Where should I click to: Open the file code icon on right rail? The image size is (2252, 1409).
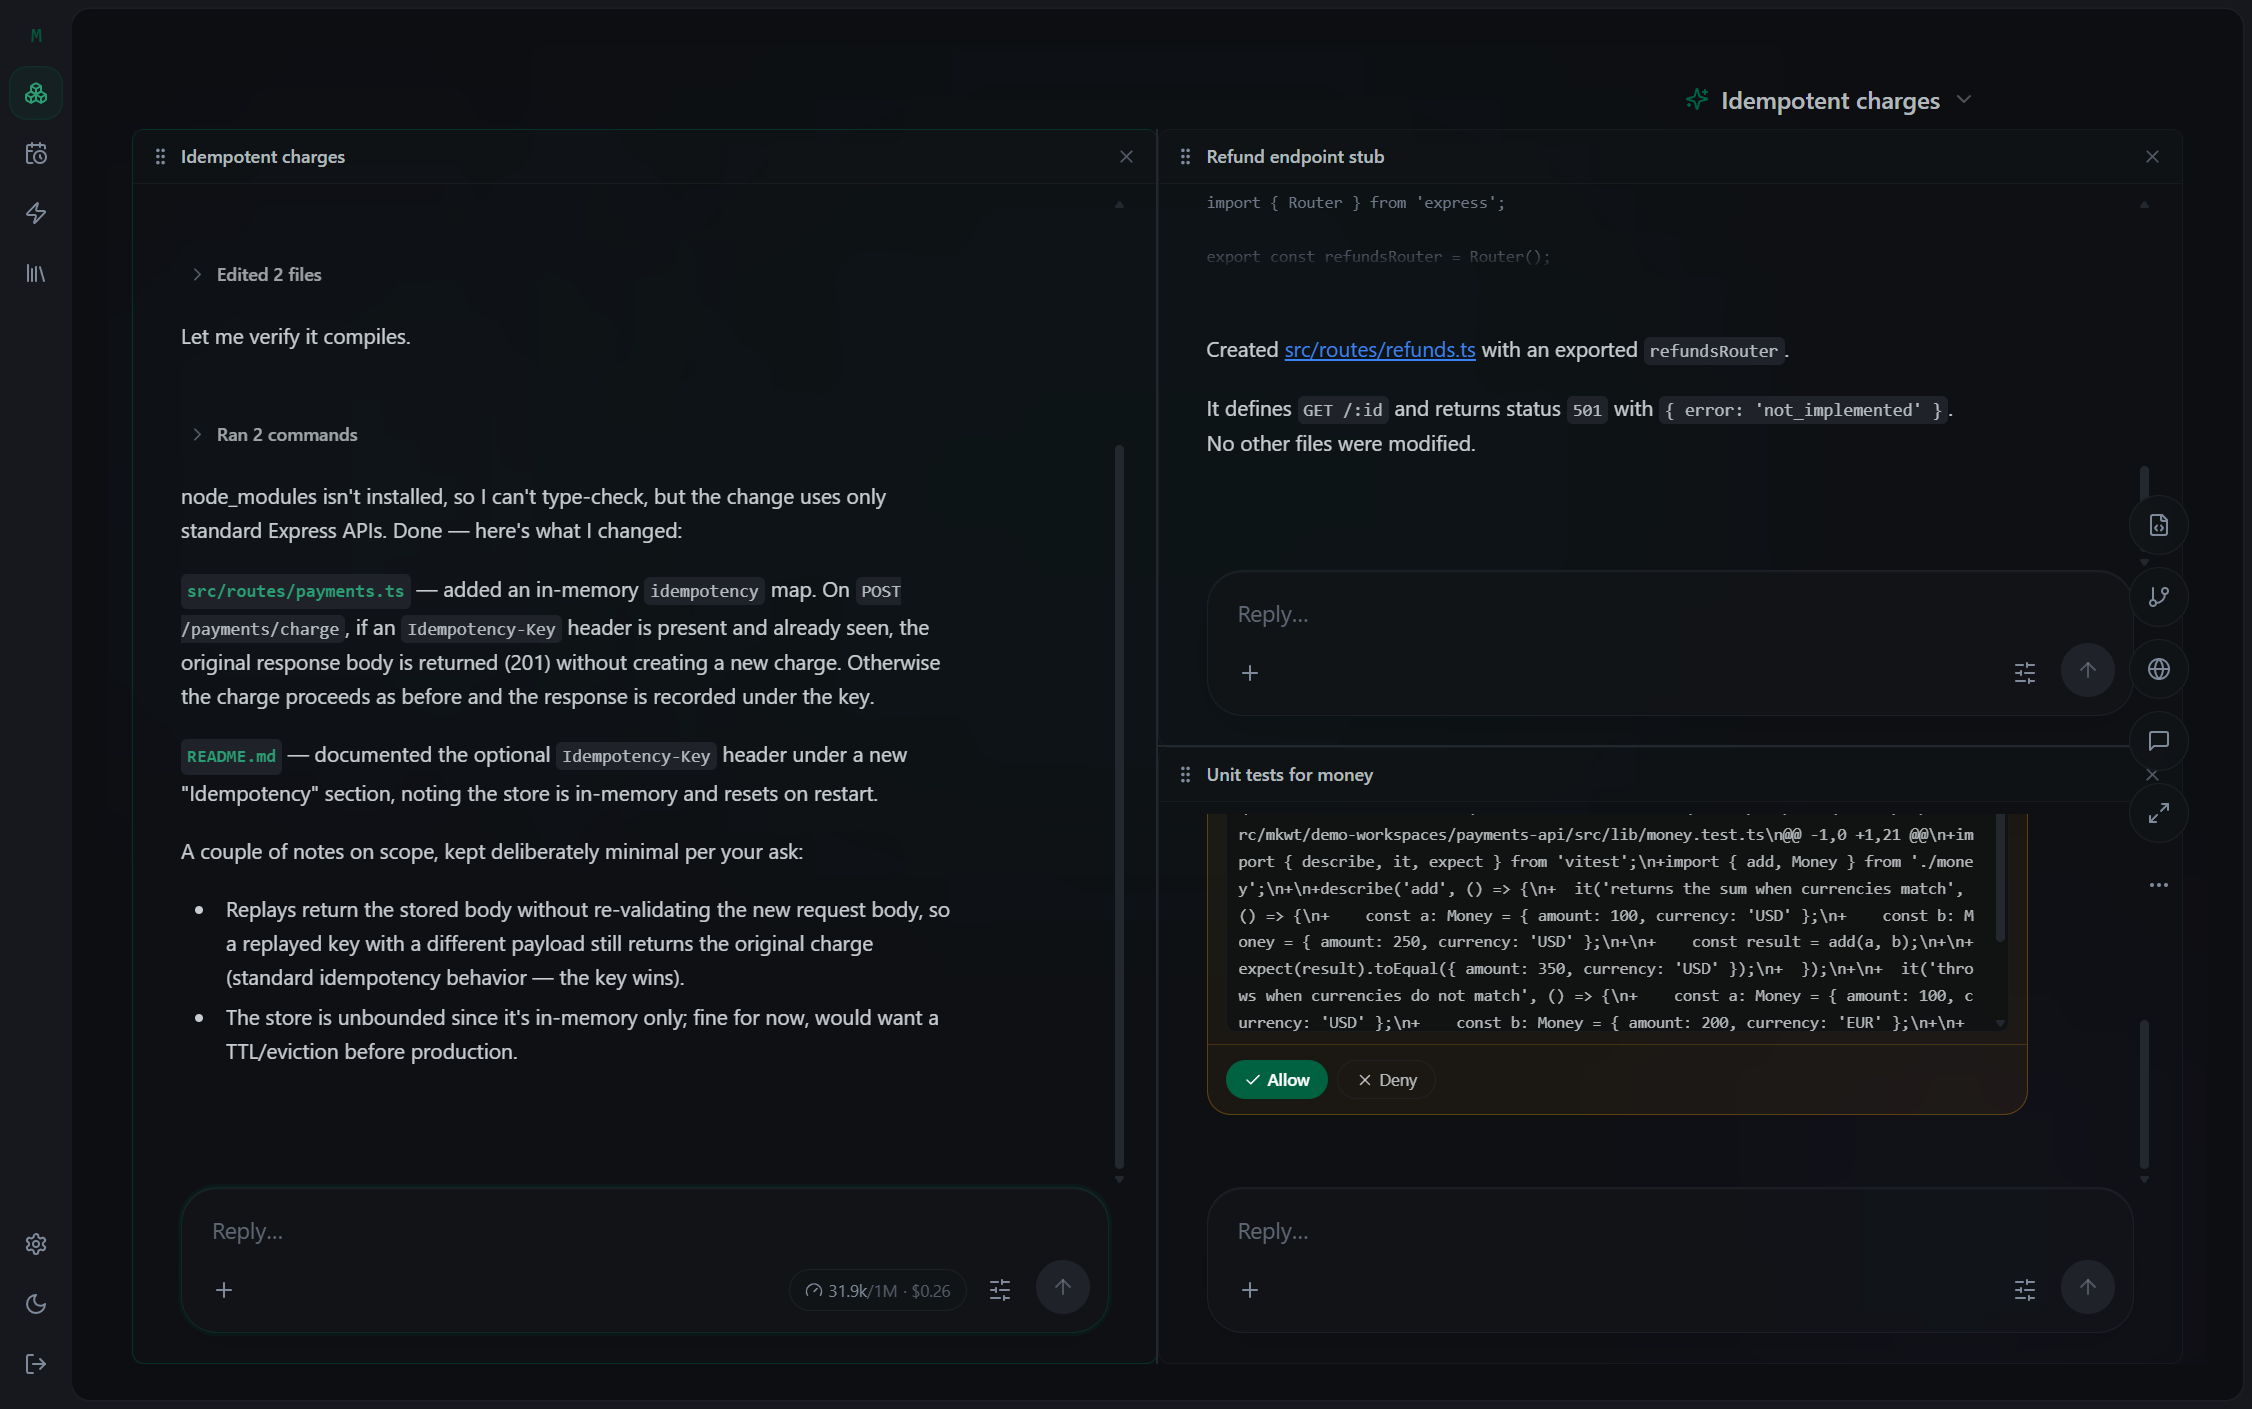[x=2159, y=525]
